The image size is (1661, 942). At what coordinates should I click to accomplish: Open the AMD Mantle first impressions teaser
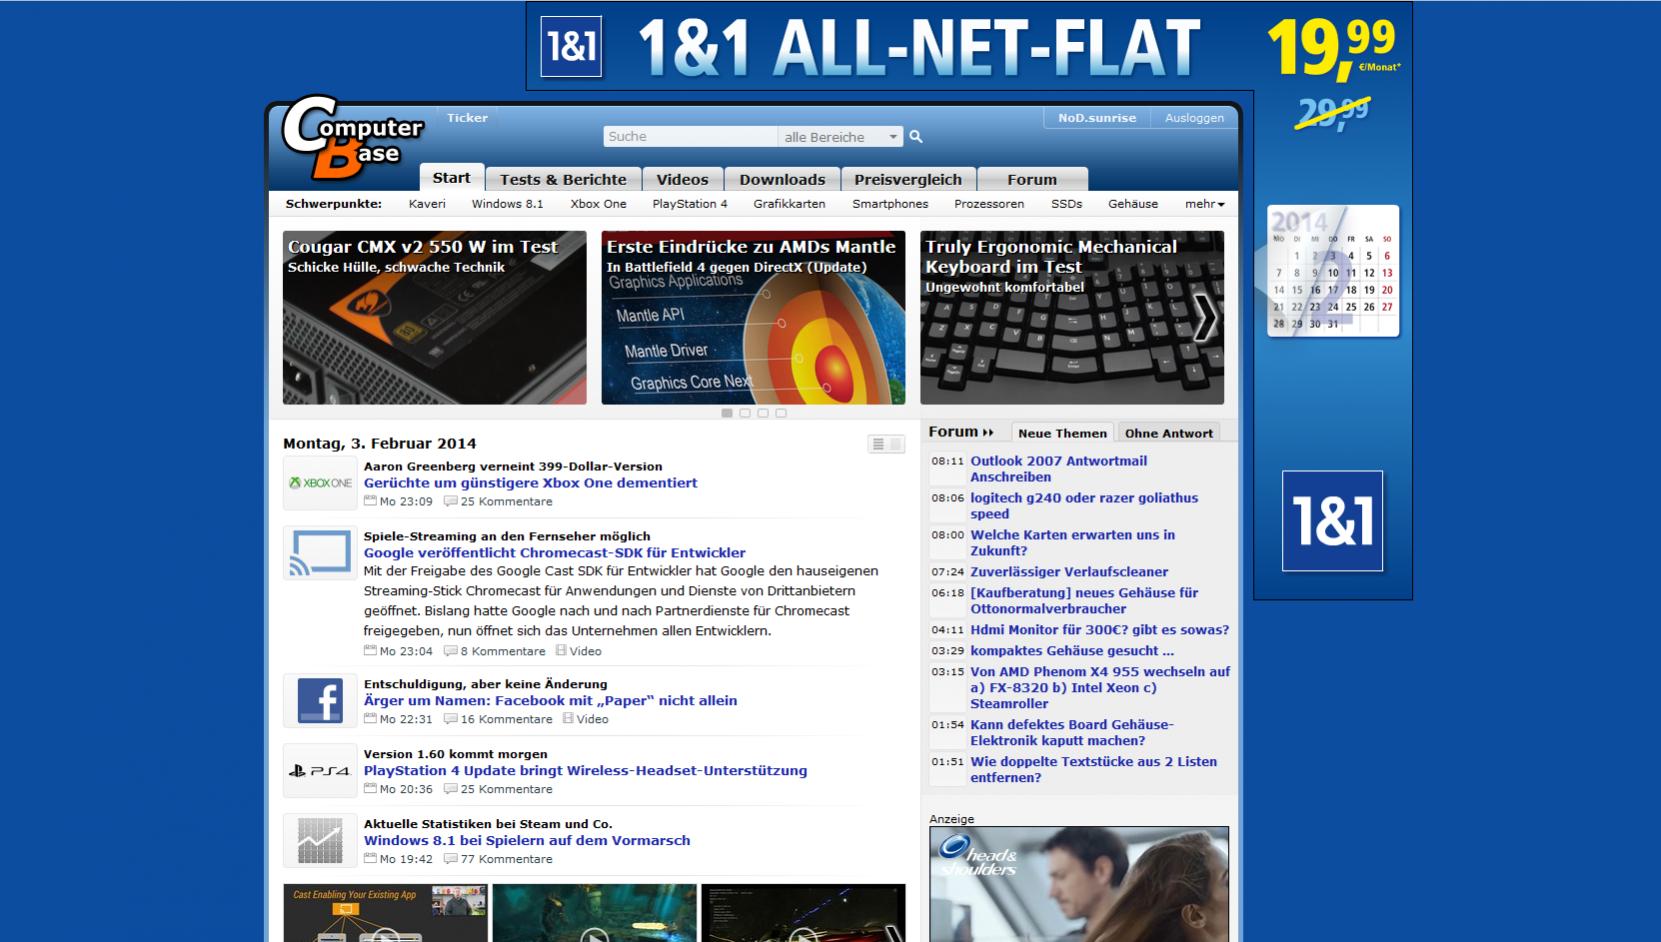(753, 318)
